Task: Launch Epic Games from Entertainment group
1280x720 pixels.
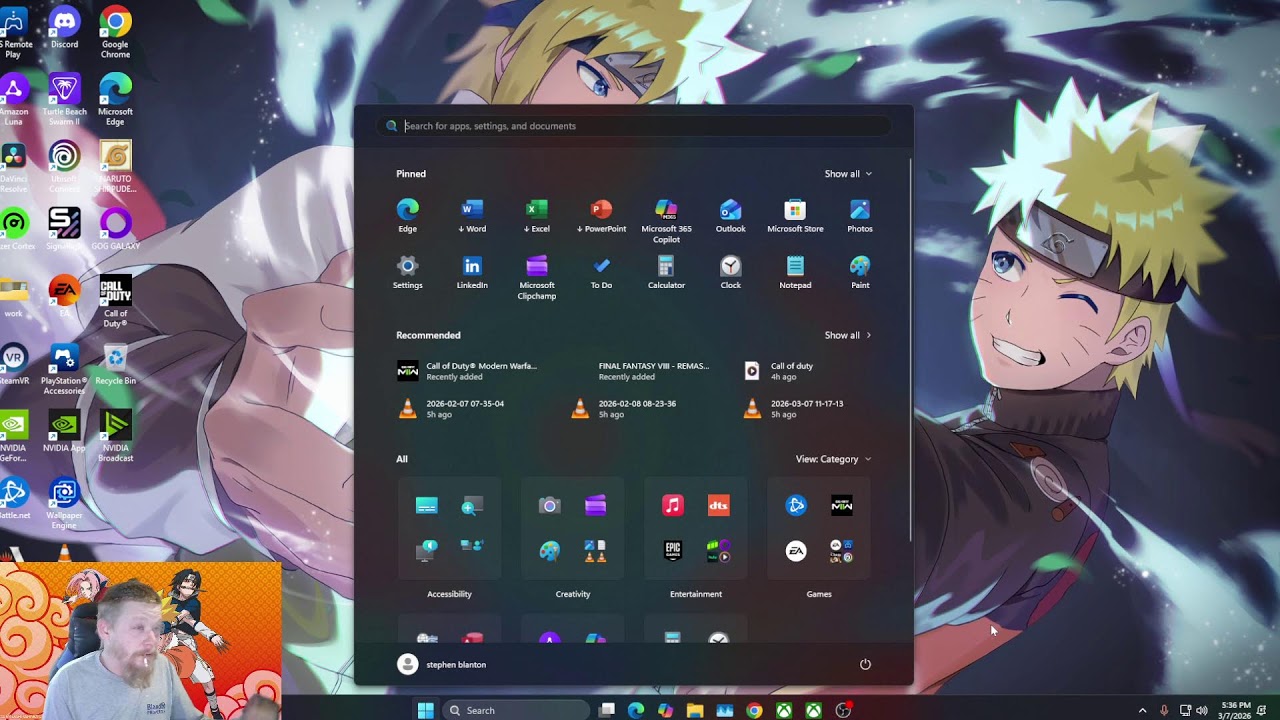Action: pos(673,551)
